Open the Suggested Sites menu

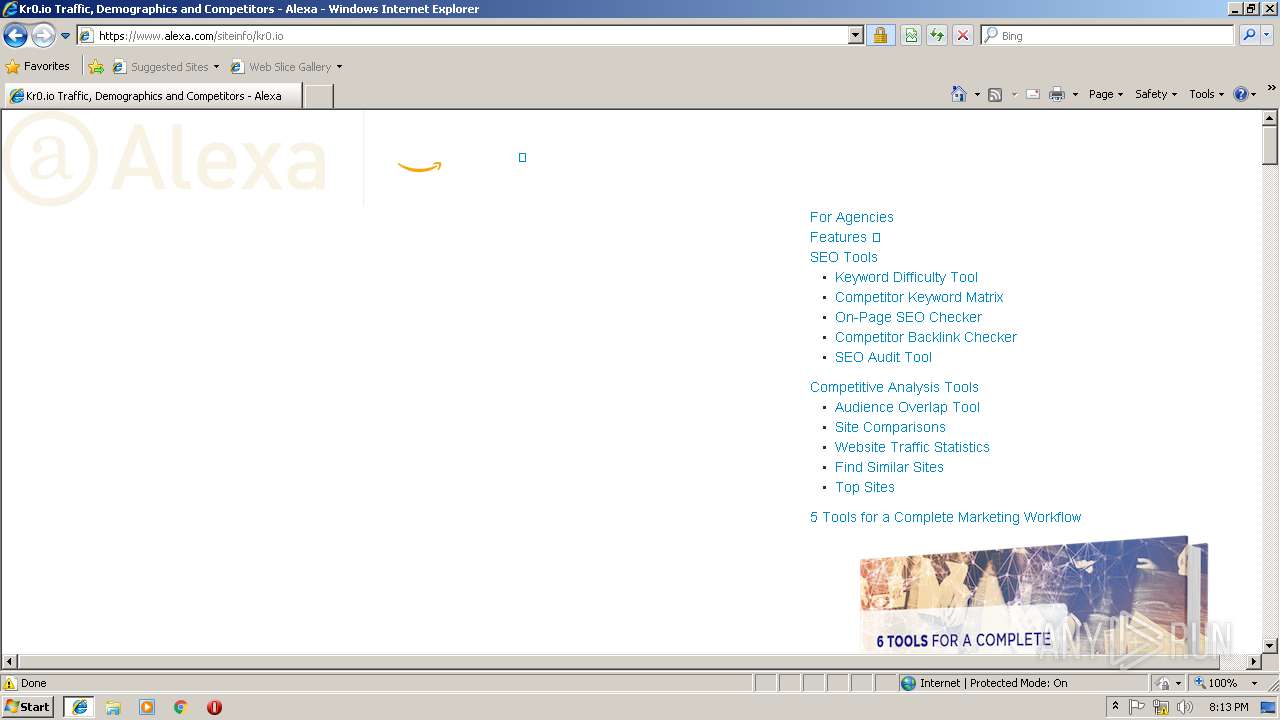coord(165,67)
